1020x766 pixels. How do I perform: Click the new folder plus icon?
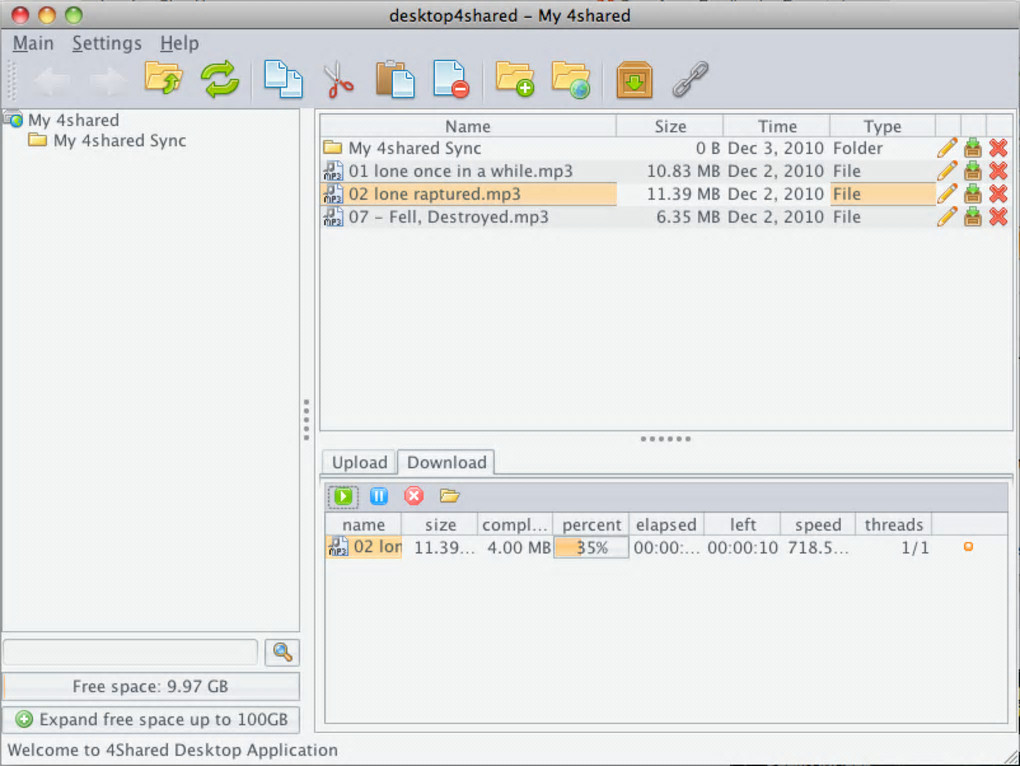[x=515, y=79]
